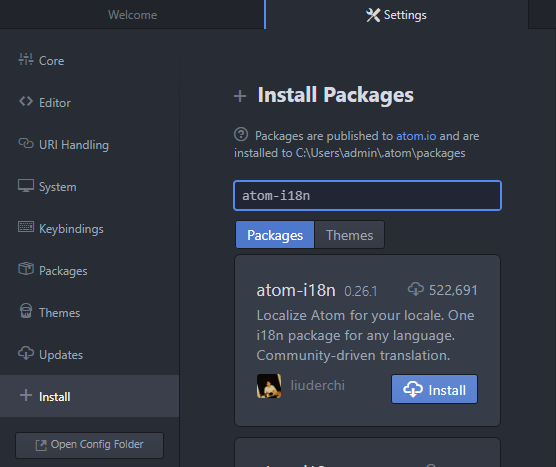Switch to the Settings tab
The height and width of the screenshot is (467, 556).
[x=396, y=15]
